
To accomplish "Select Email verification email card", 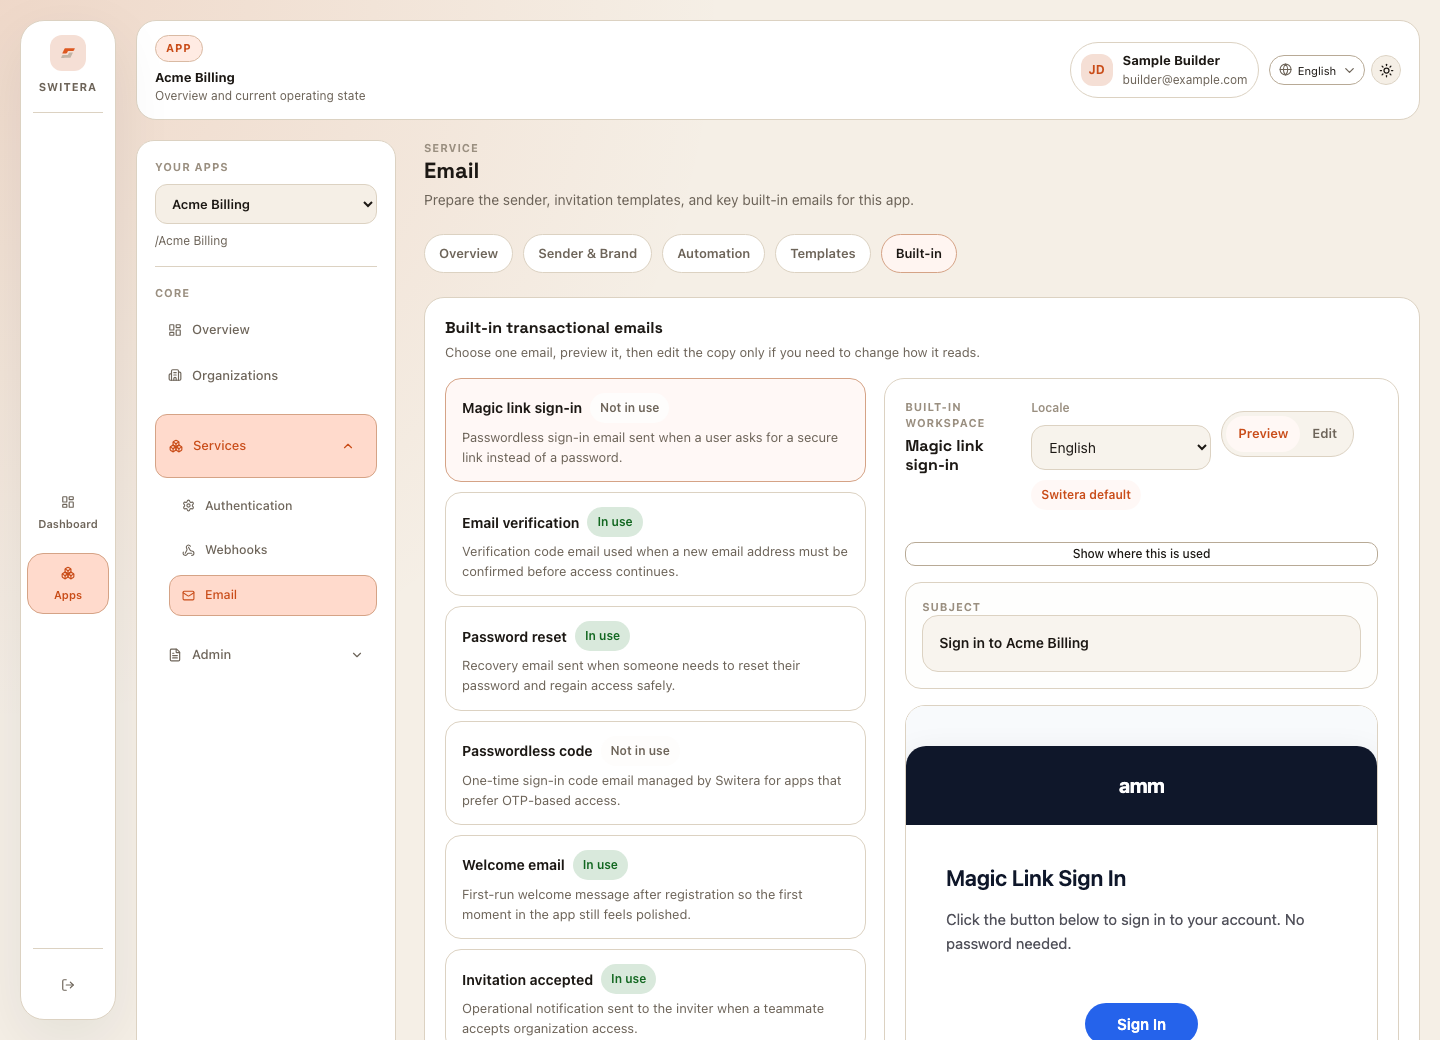I will click(655, 544).
